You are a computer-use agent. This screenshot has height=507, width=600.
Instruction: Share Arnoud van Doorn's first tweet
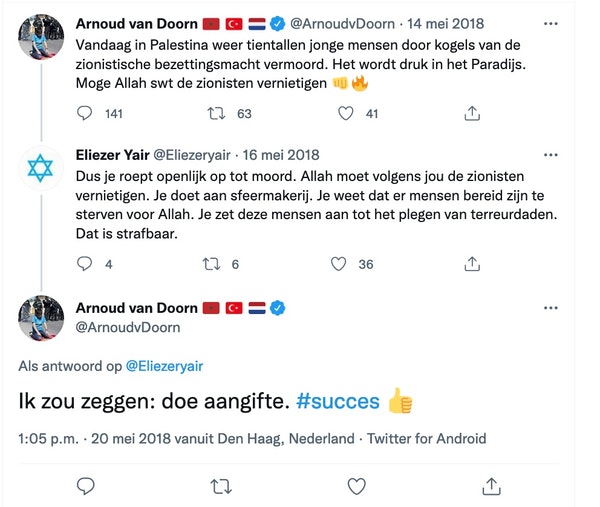(x=473, y=114)
